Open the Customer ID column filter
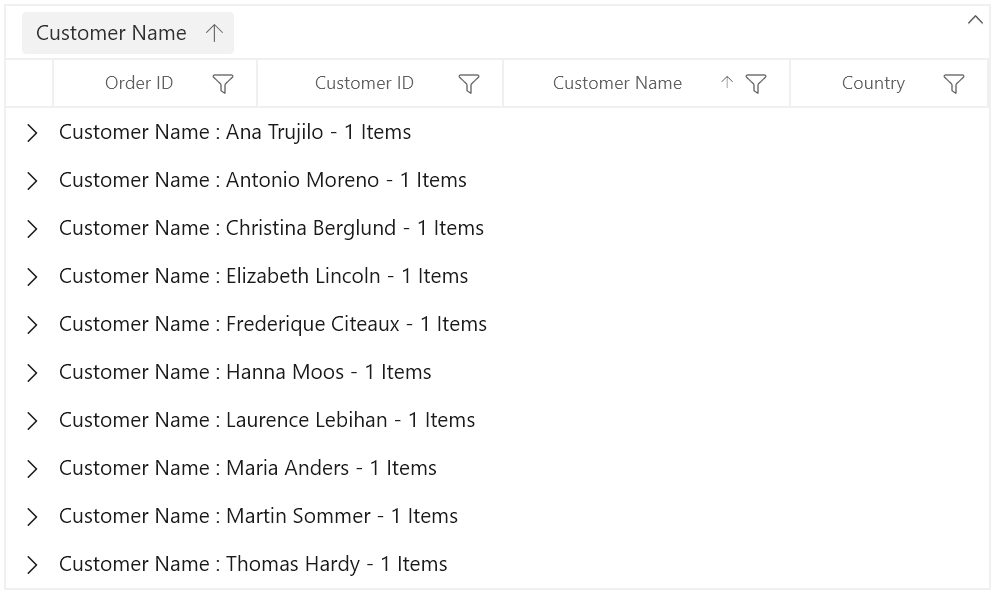995x594 pixels. tap(468, 84)
